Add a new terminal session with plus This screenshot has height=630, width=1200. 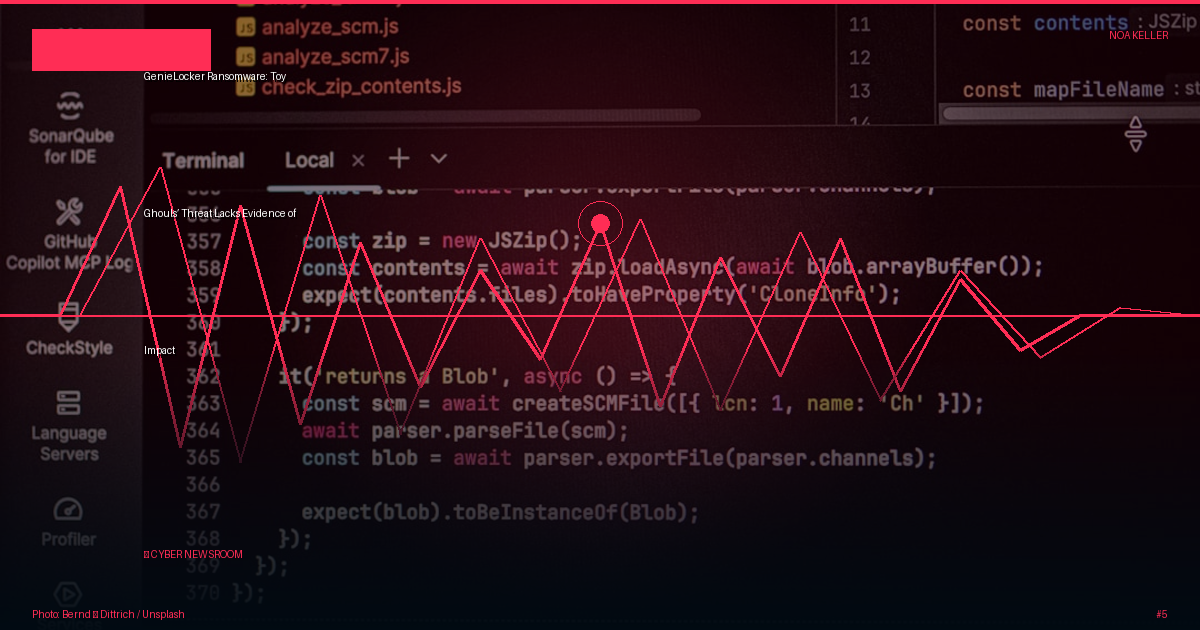399,158
